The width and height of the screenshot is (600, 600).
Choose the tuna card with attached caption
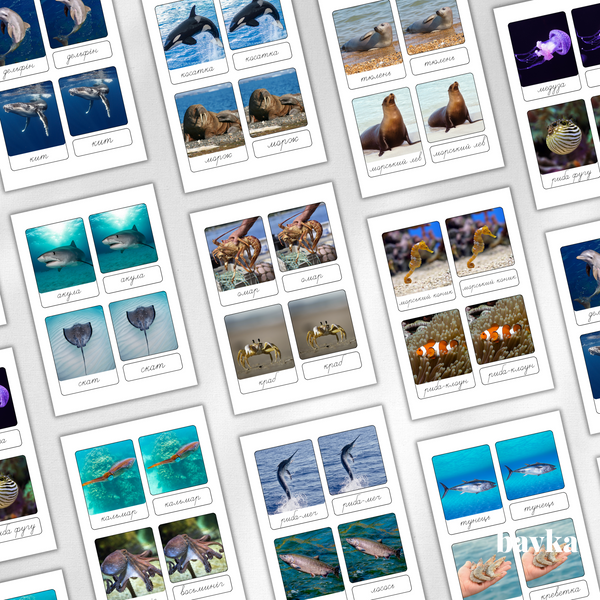pos(469,489)
